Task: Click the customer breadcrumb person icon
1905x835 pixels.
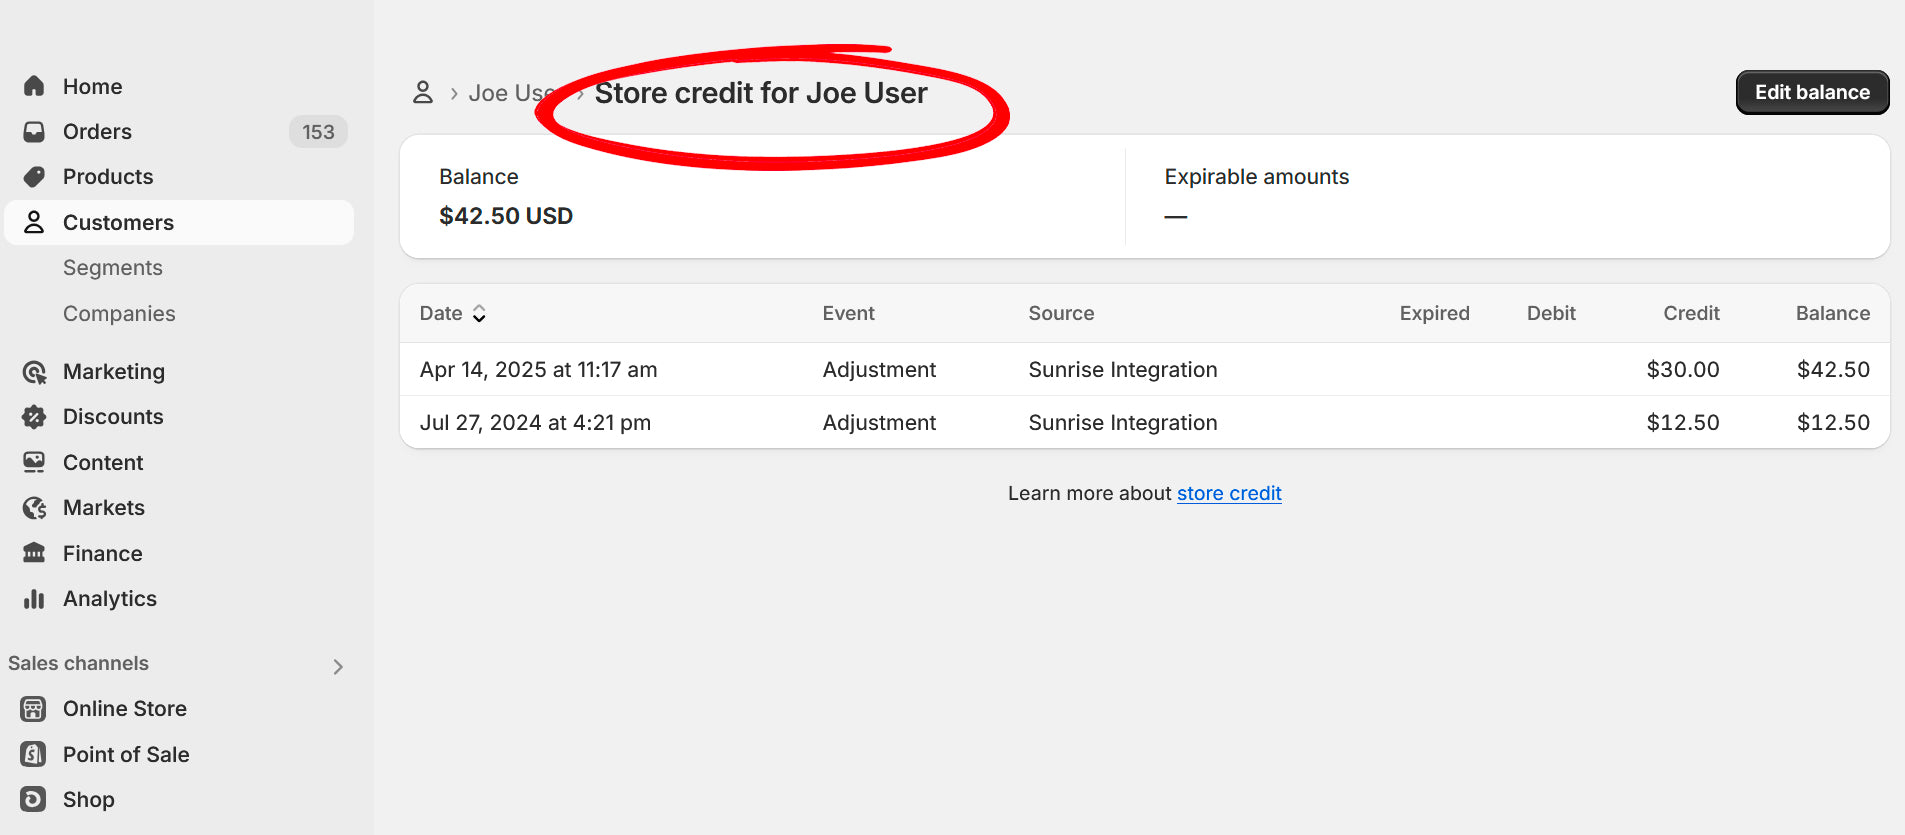Action: pyautogui.click(x=423, y=93)
